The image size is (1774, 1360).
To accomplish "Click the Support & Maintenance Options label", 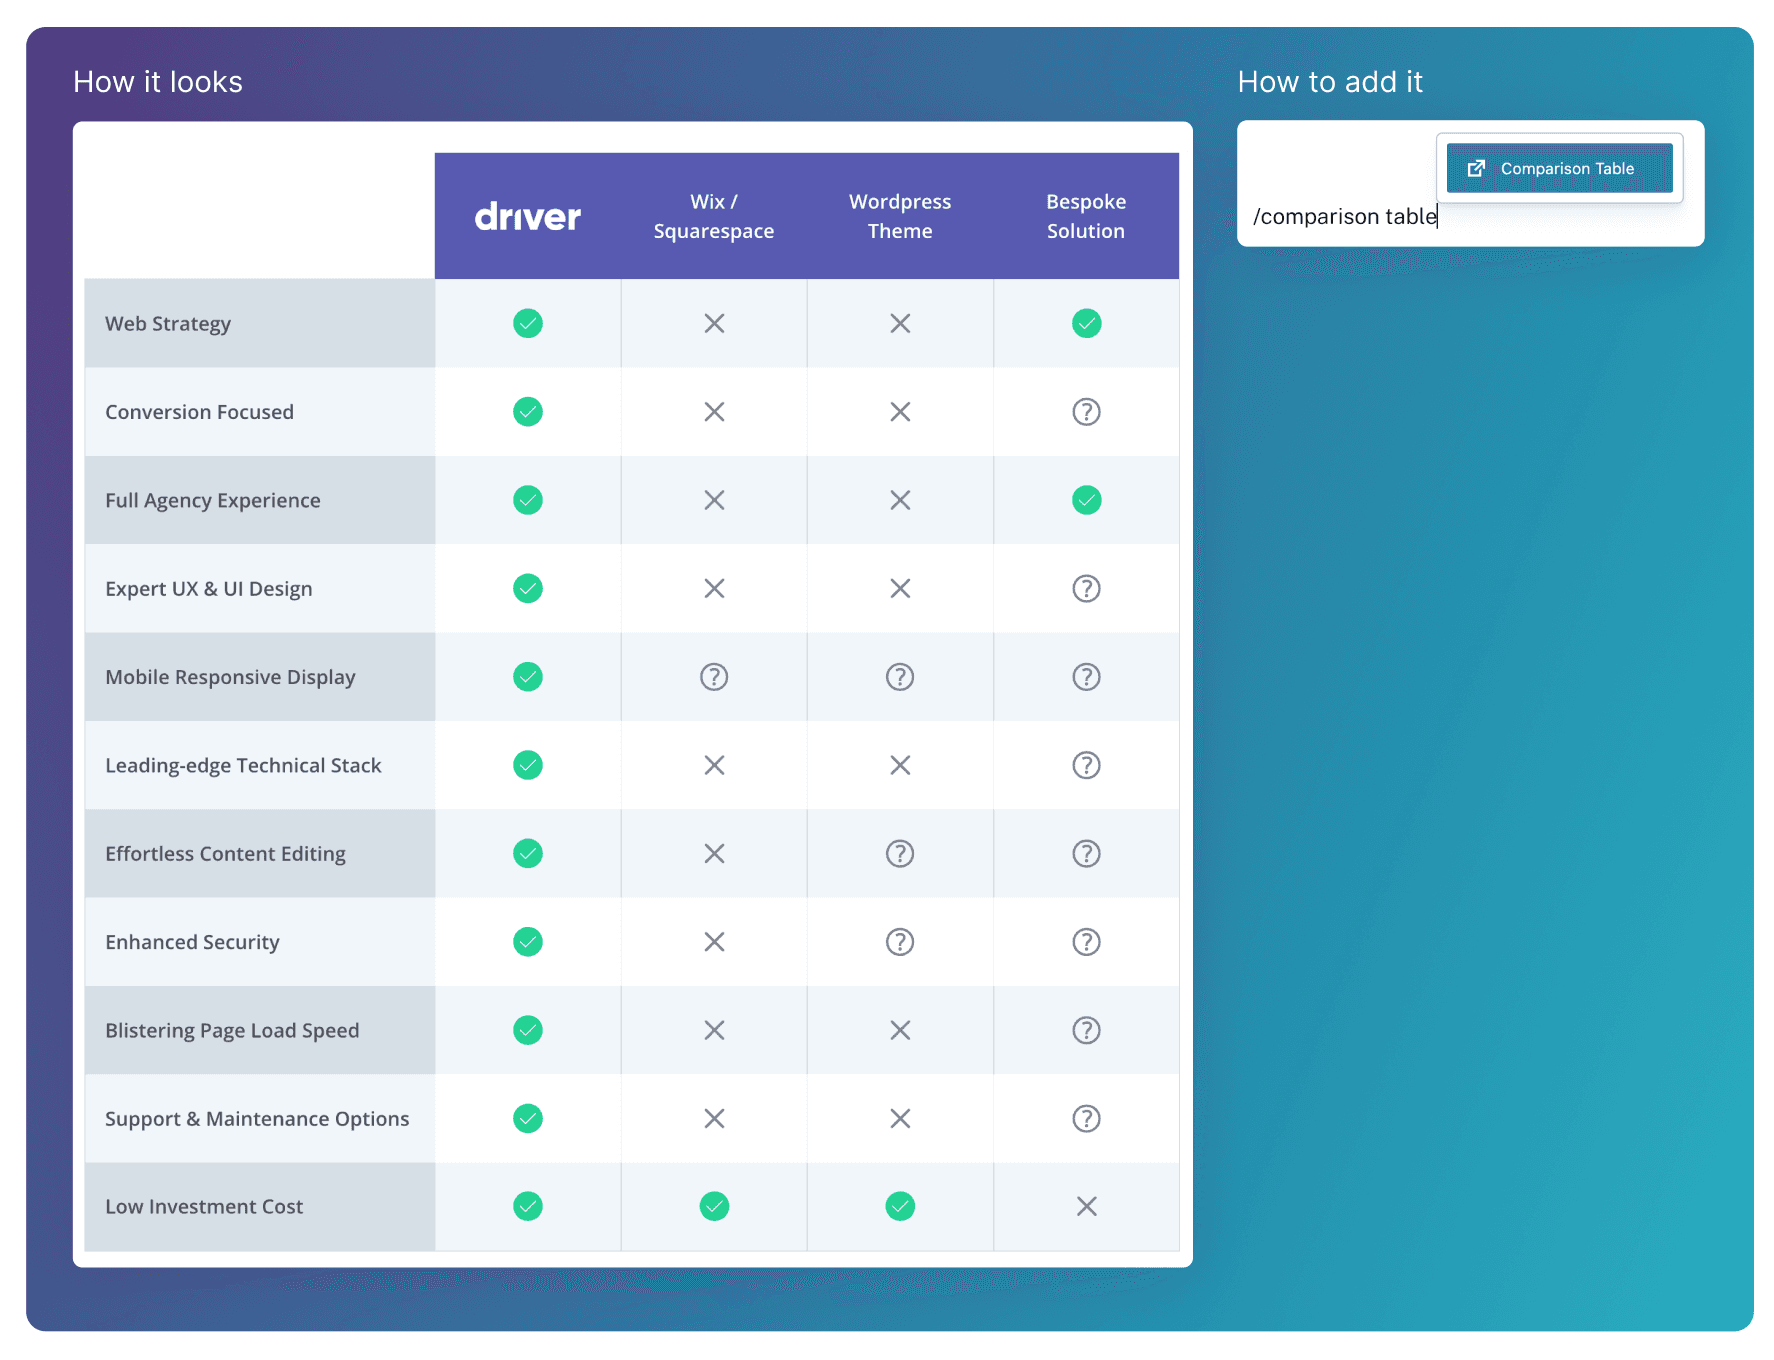I will [257, 1119].
